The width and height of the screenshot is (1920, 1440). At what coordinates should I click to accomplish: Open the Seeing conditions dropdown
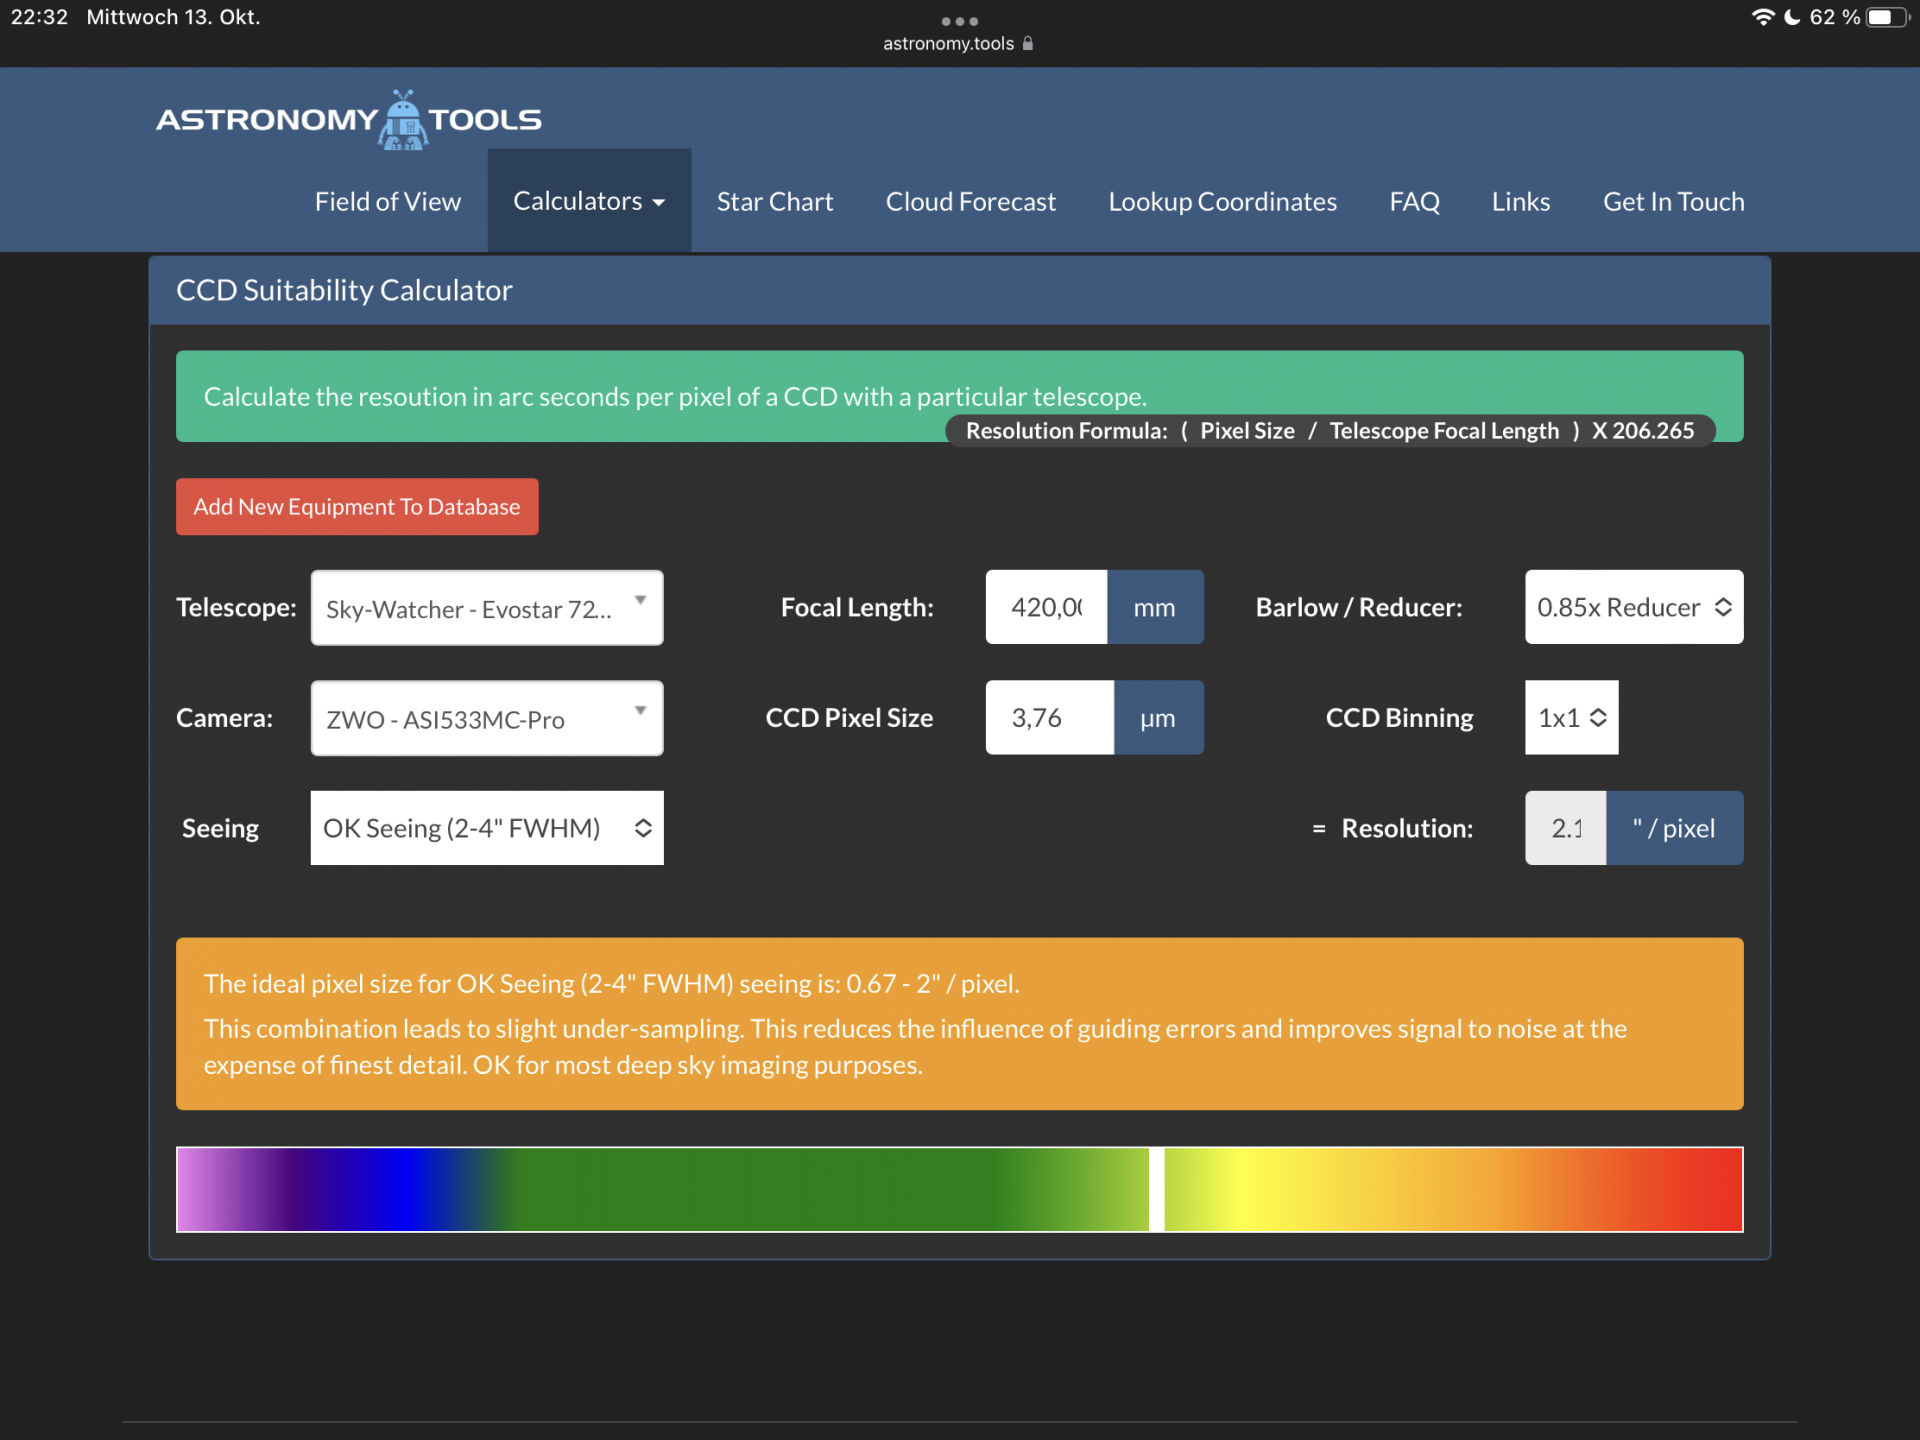[487, 828]
